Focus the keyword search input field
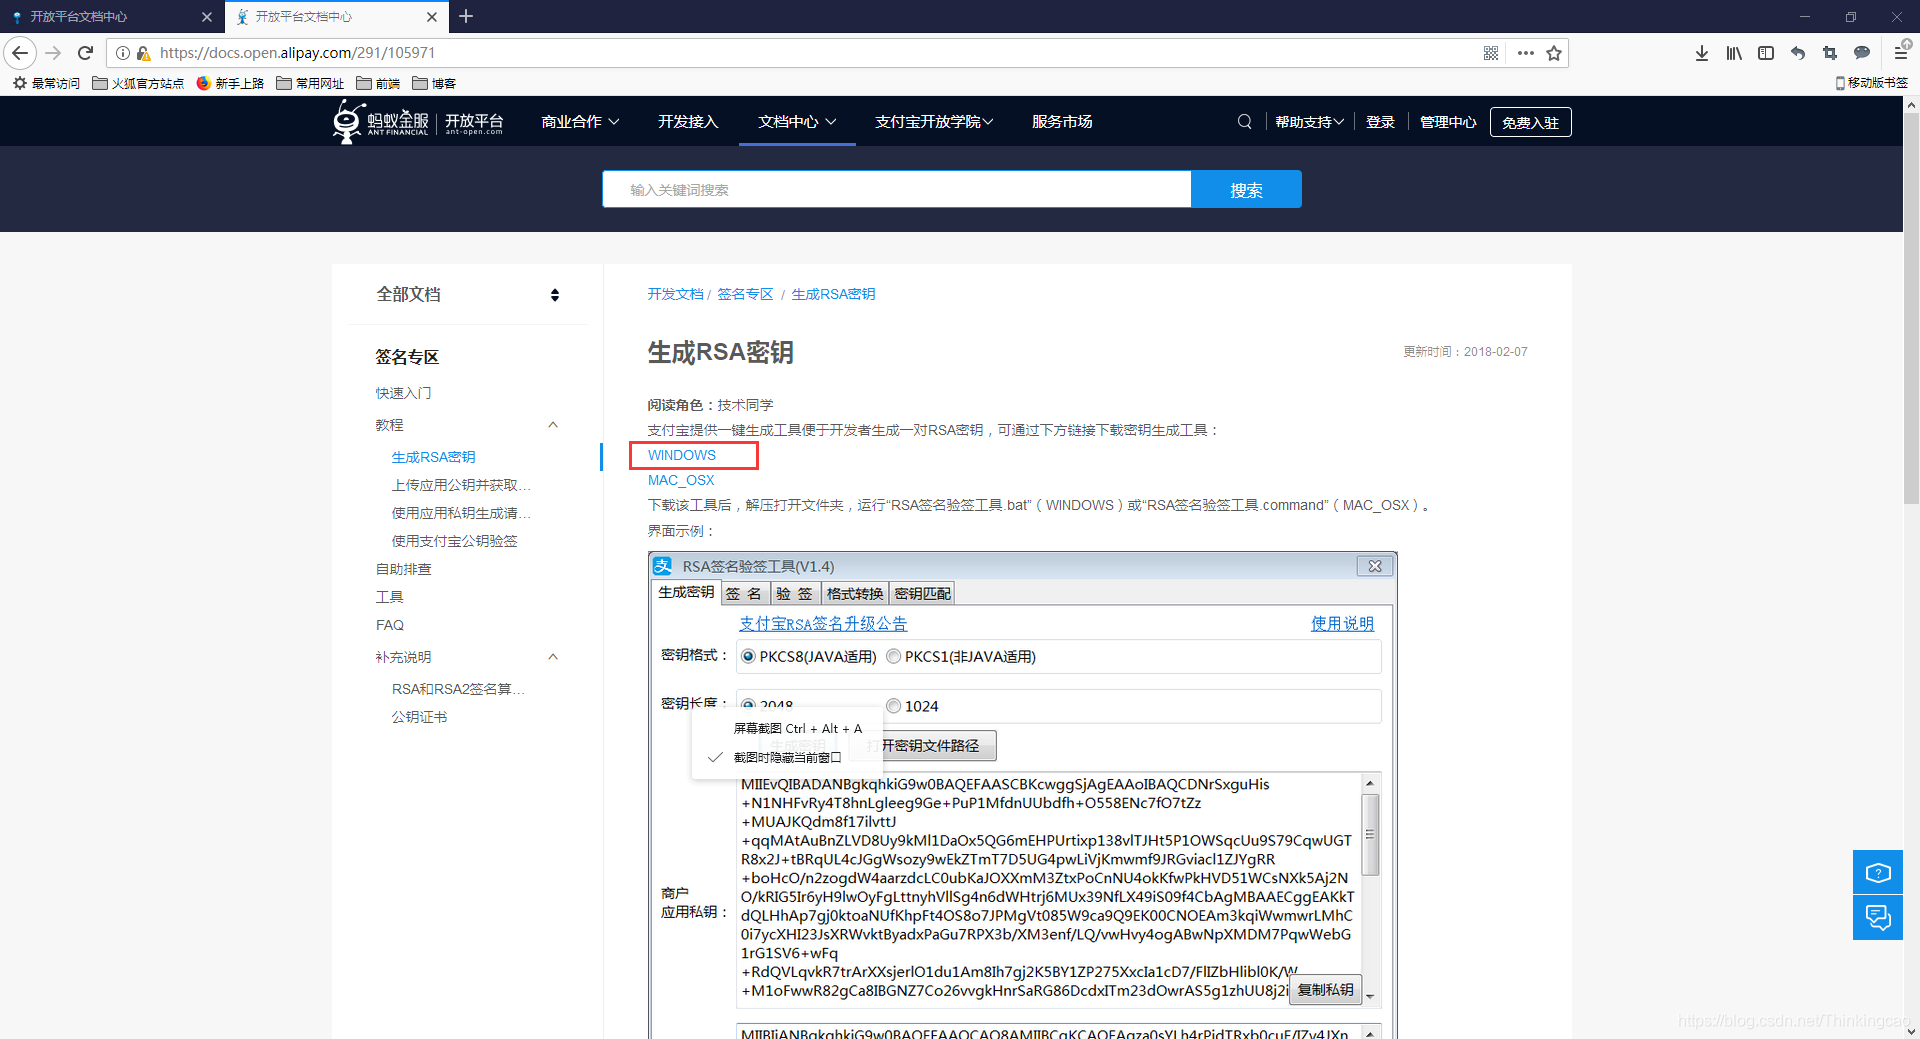The width and height of the screenshot is (1920, 1039). [897, 189]
